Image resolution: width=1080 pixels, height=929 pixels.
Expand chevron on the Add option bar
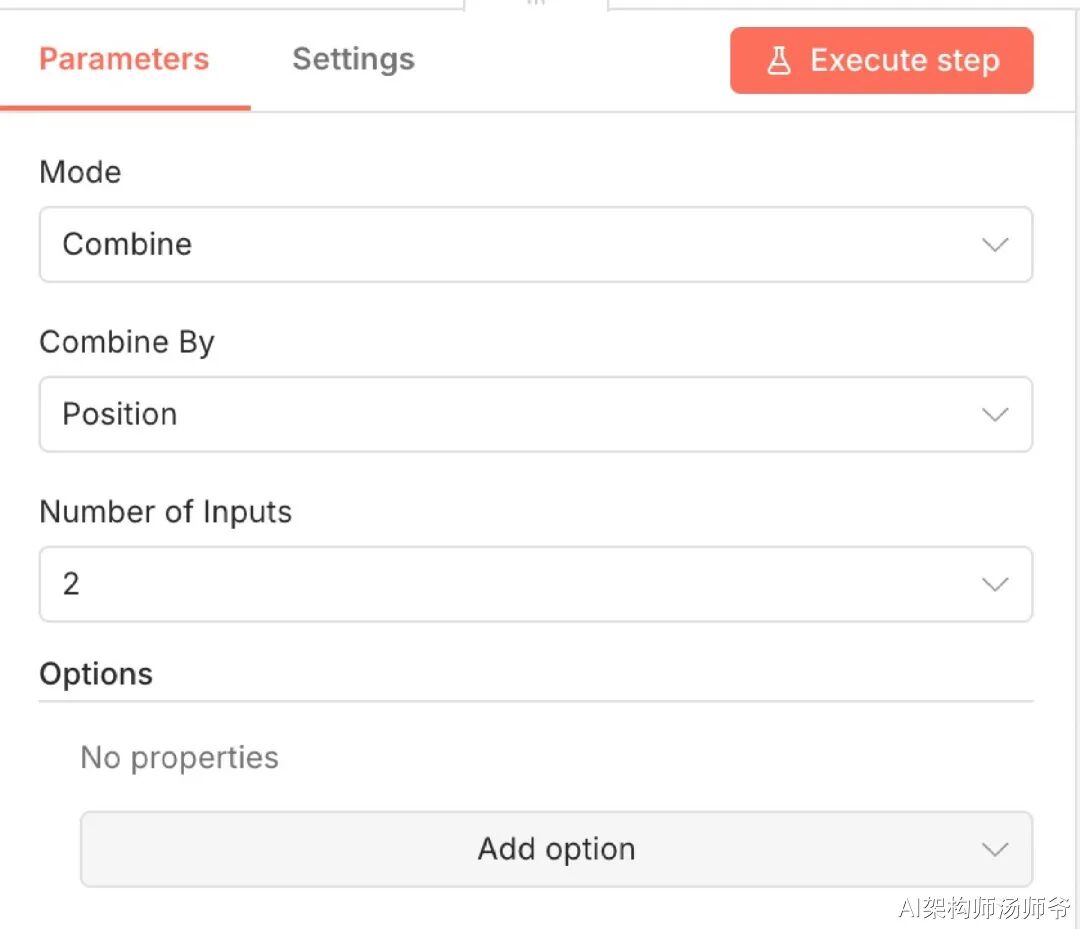coord(994,850)
